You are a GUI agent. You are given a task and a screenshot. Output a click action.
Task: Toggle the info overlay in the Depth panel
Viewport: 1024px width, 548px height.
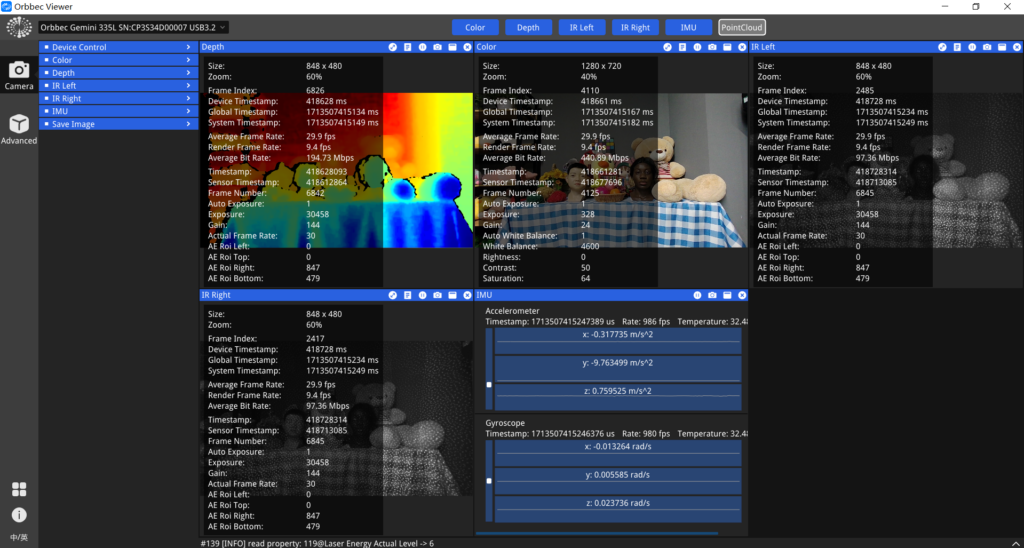tap(408, 47)
